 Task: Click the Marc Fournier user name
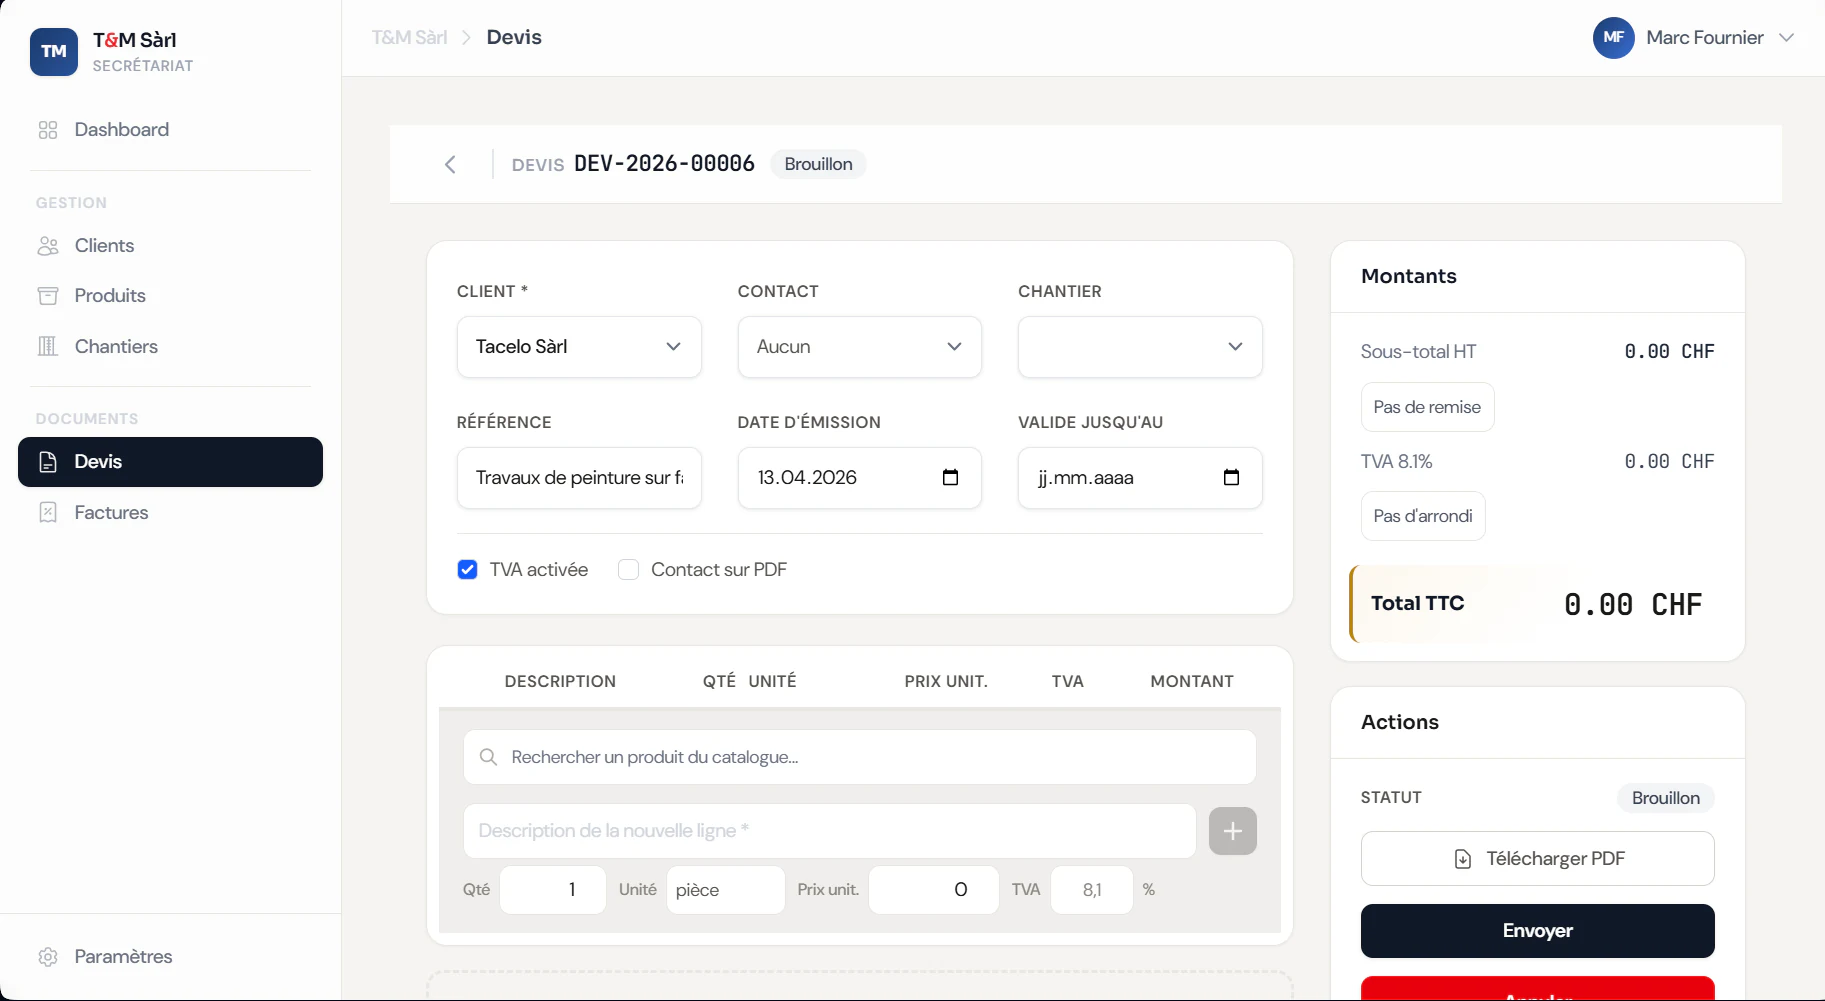click(x=1705, y=38)
